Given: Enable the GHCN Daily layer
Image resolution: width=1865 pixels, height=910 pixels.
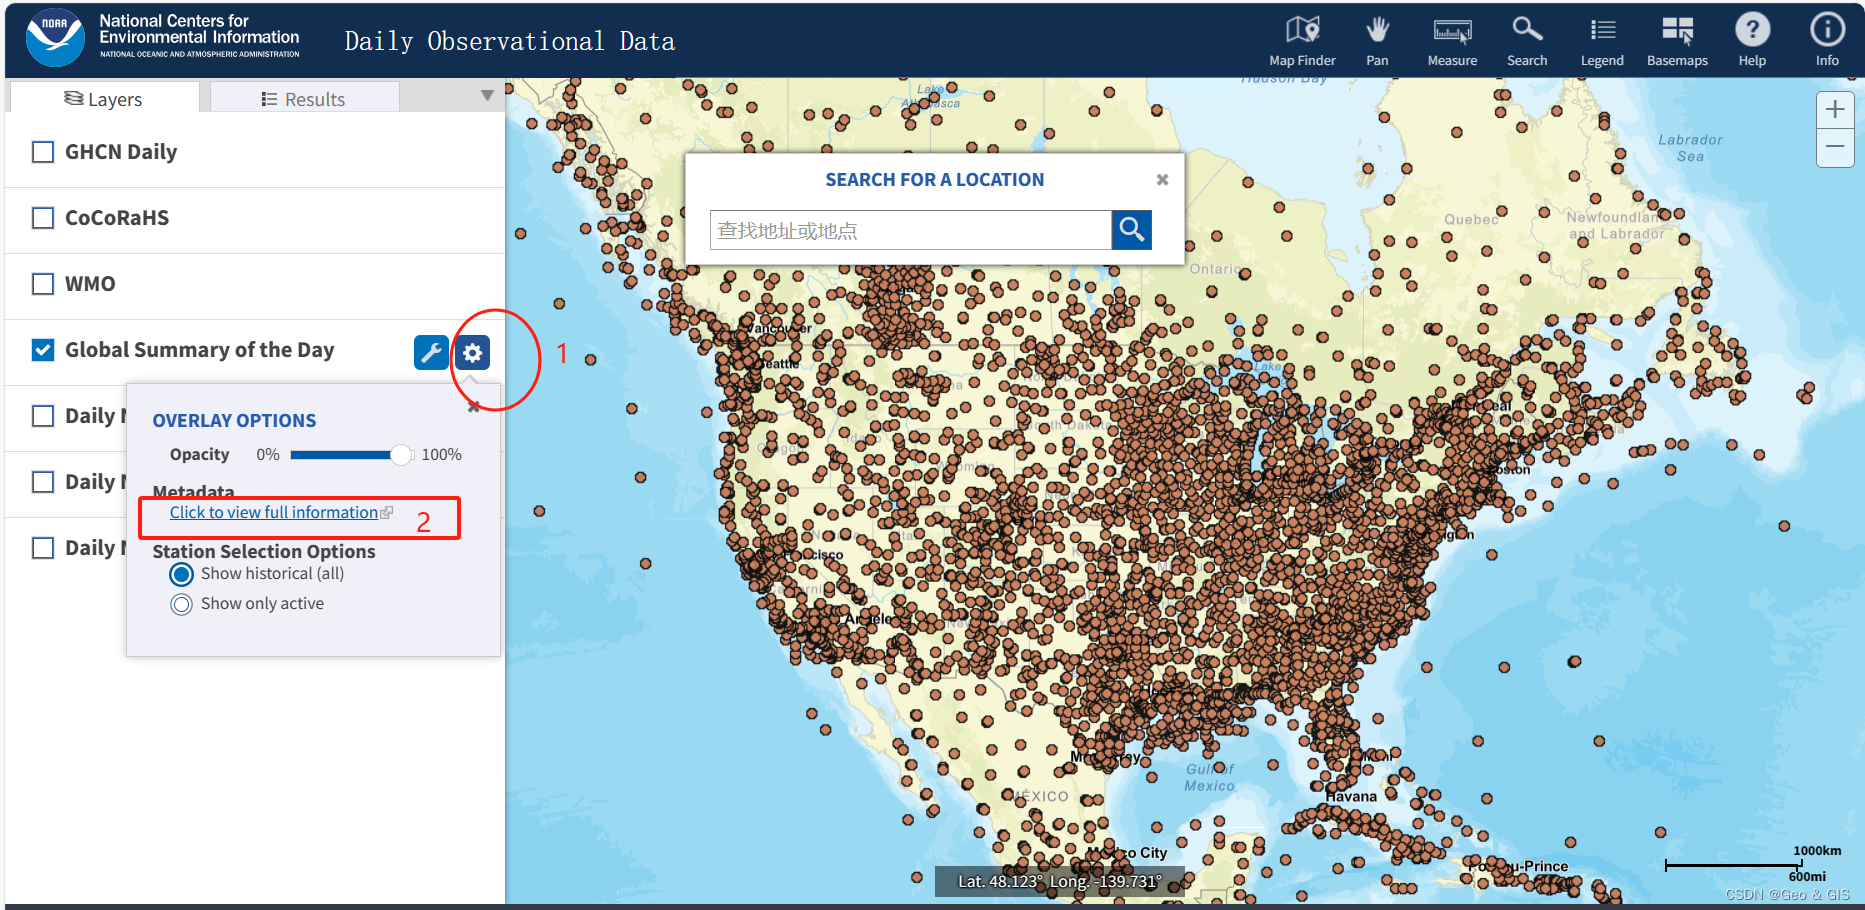Looking at the screenshot, I should [43, 152].
